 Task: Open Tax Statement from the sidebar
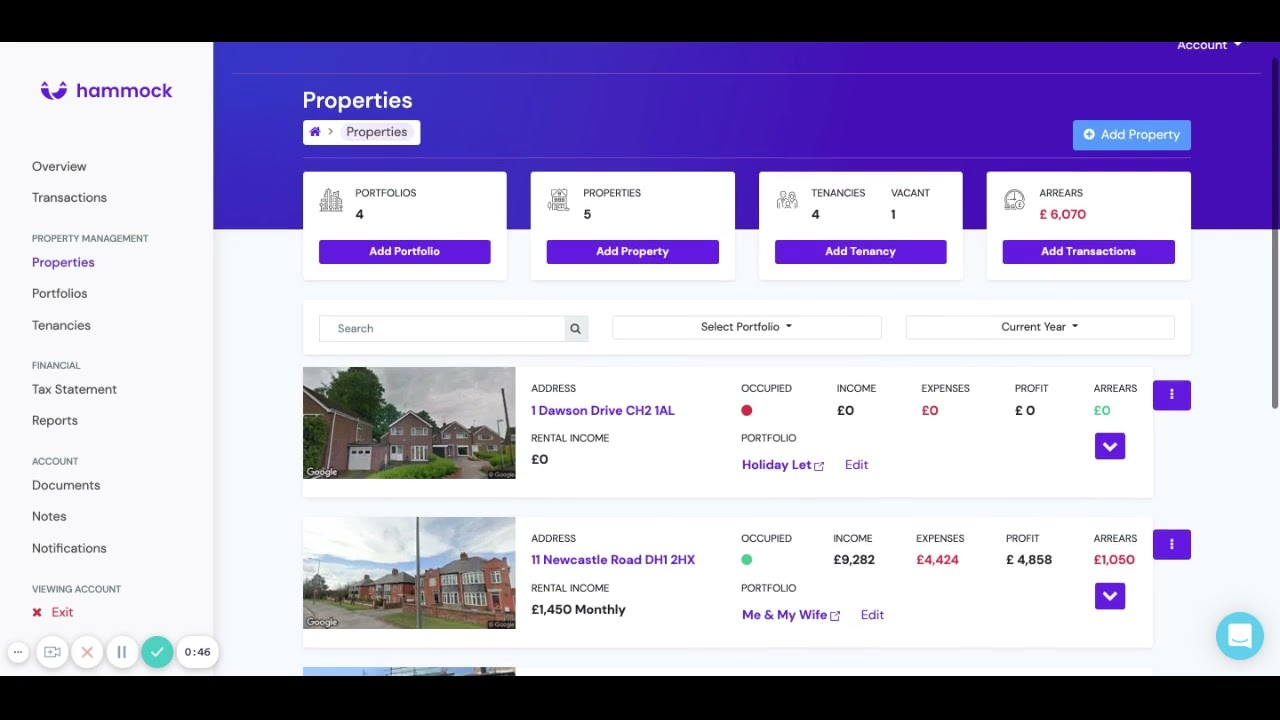74,390
